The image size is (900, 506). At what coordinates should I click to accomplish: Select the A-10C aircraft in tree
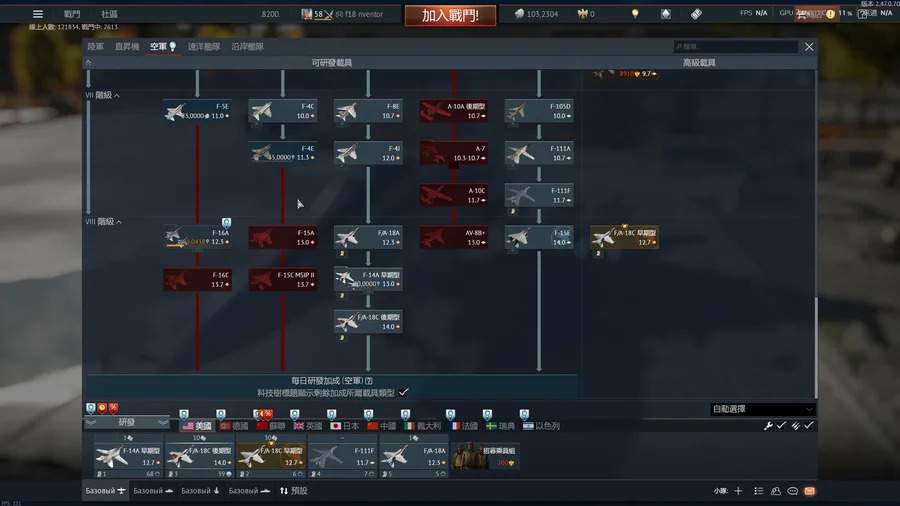tap(453, 195)
